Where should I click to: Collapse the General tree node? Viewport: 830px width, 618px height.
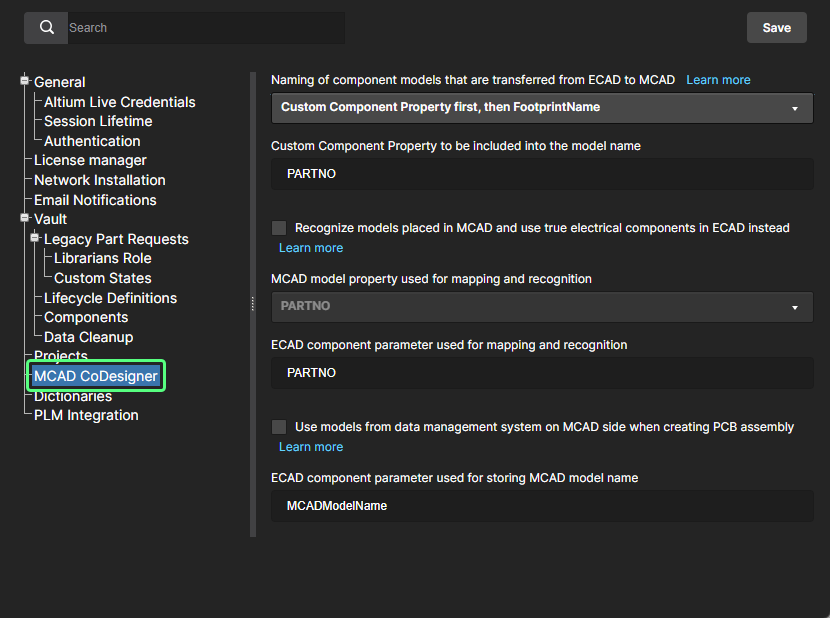click(25, 82)
